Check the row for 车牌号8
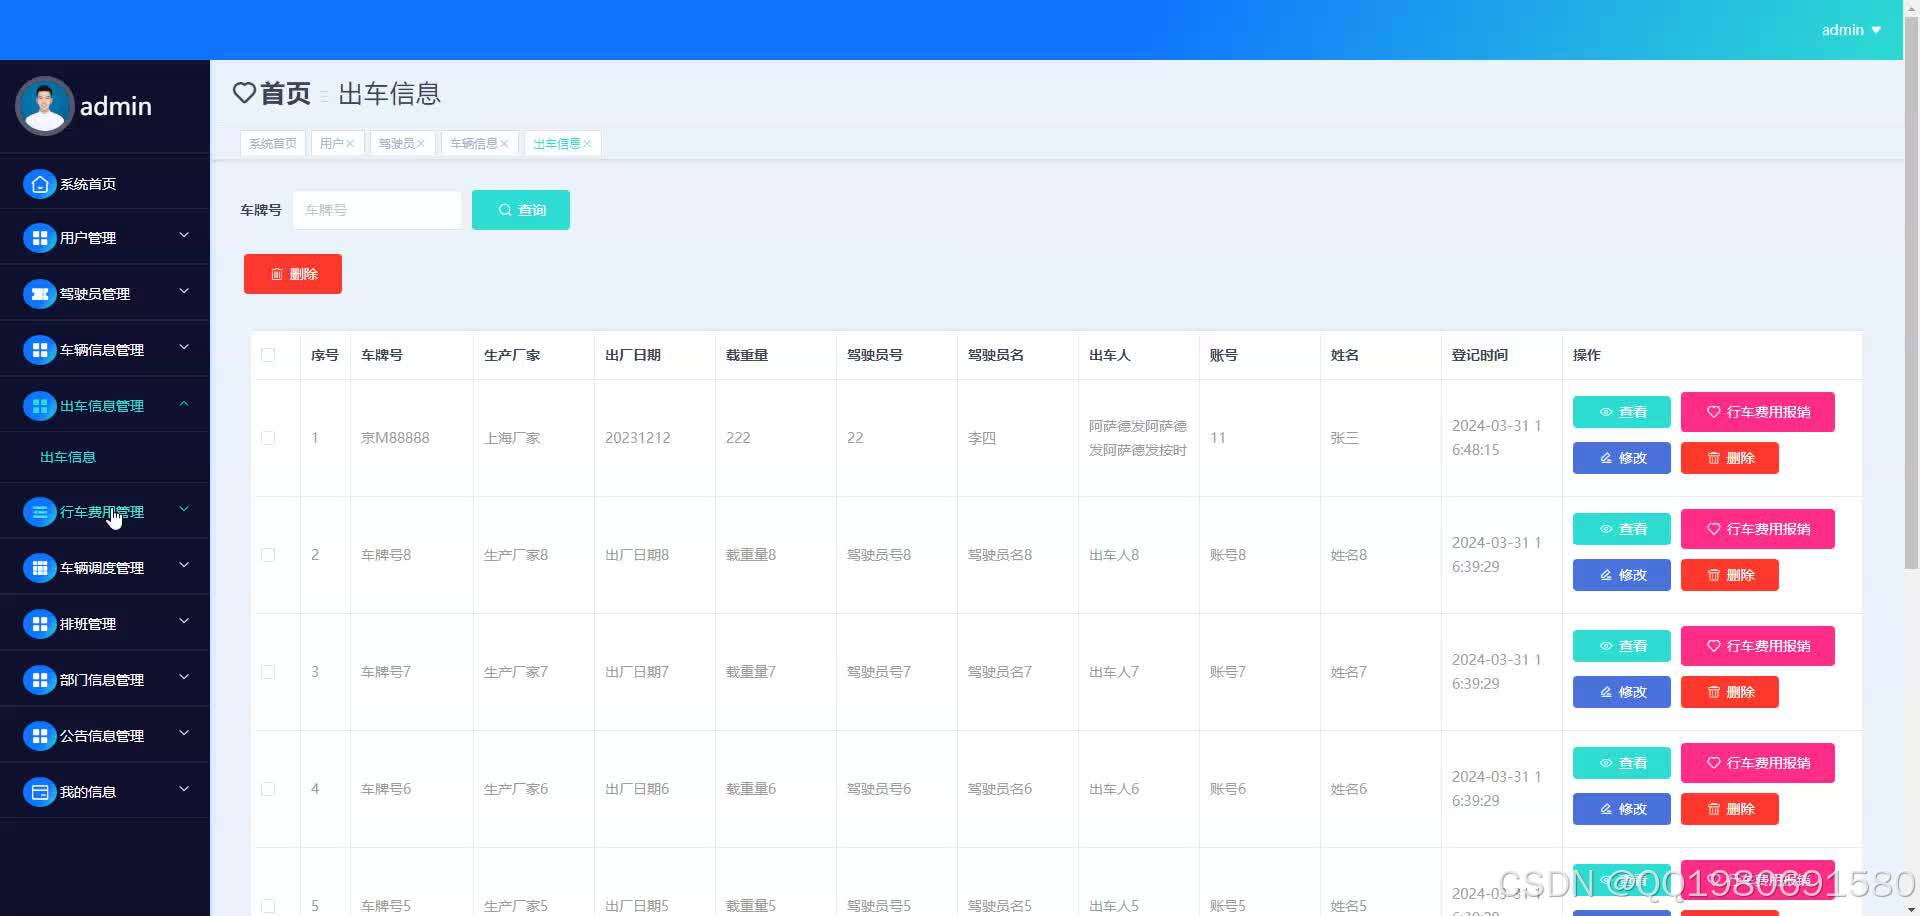 (x=268, y=555)
